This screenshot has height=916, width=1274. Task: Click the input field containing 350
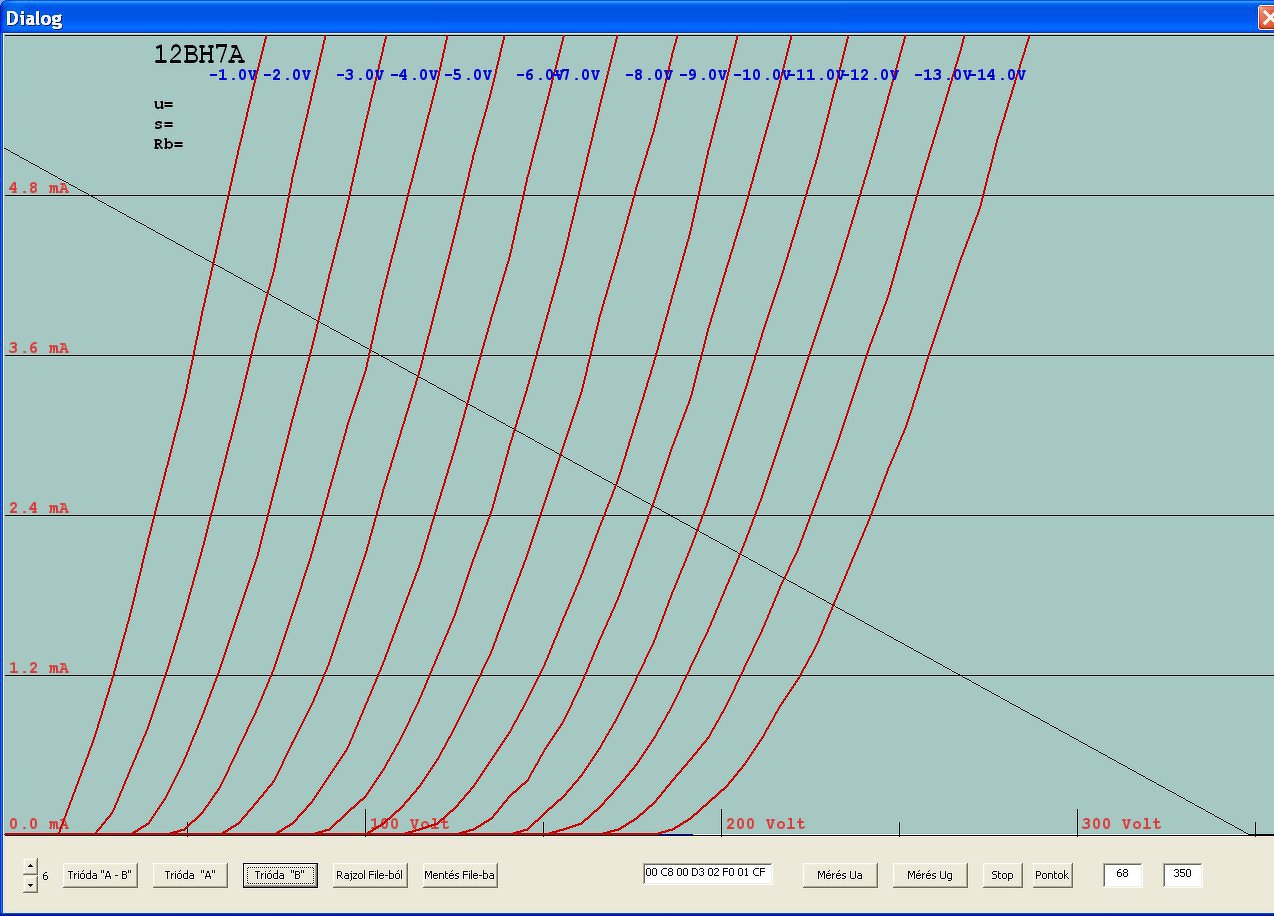[1182, 875]
